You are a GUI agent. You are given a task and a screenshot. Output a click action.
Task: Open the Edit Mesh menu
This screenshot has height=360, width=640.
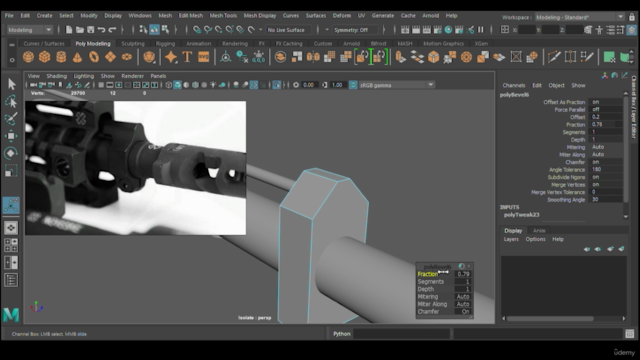191,16
